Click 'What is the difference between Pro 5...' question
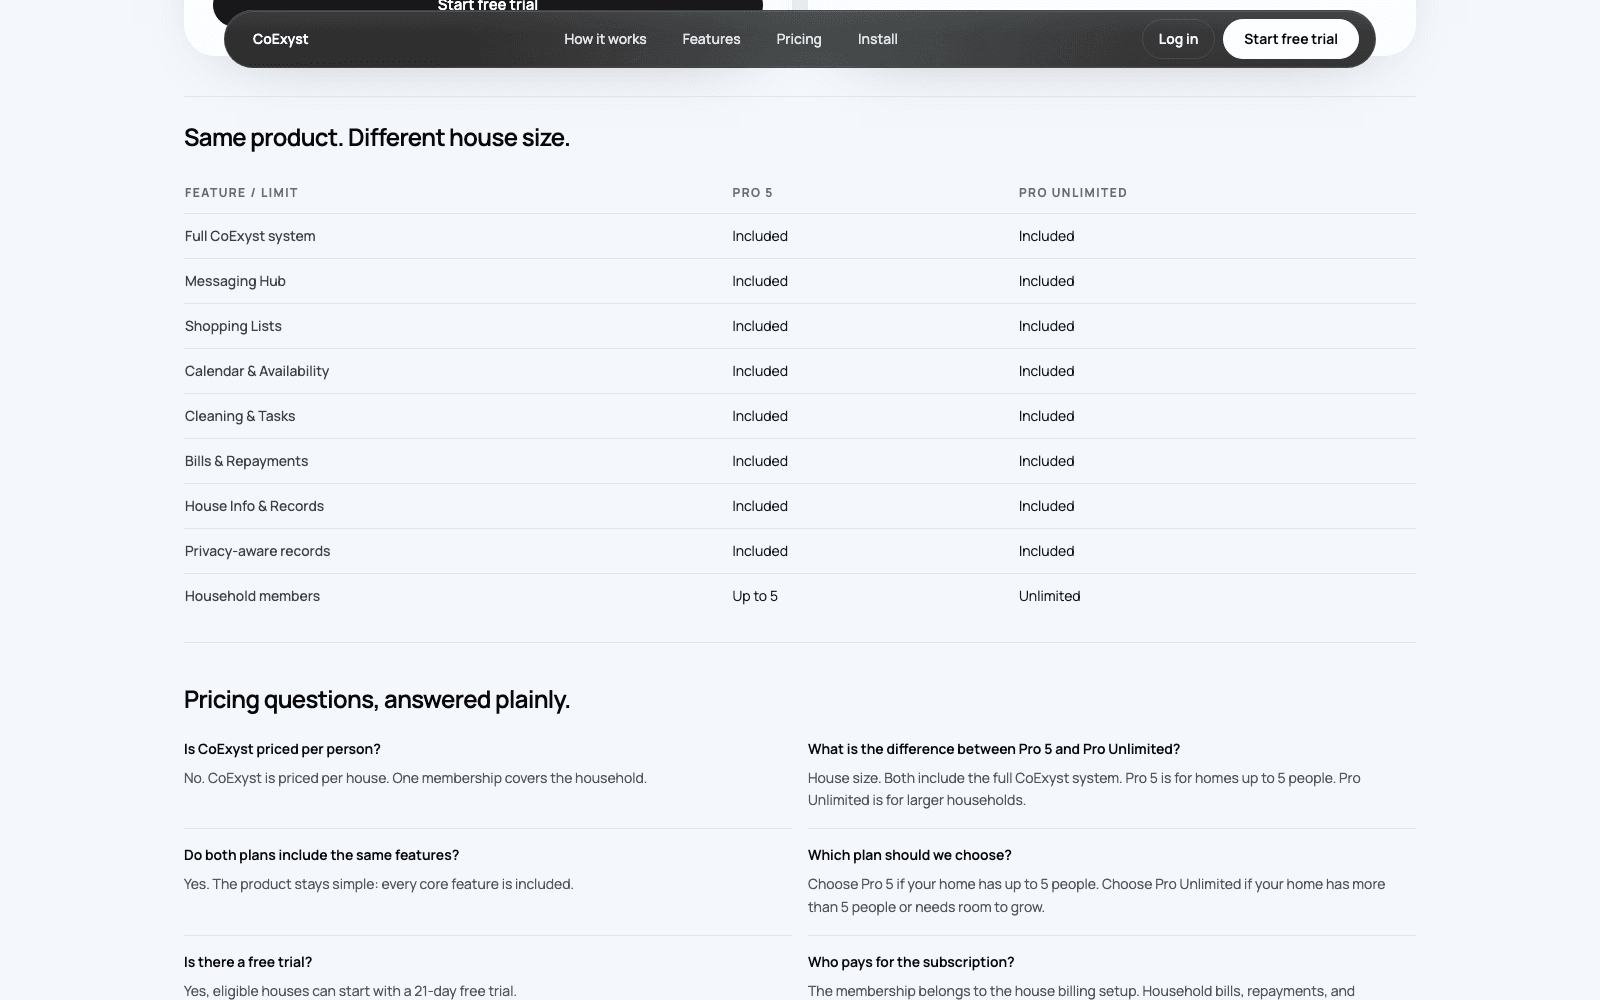Screen dimensions: 1600x1000 (994, 749)
